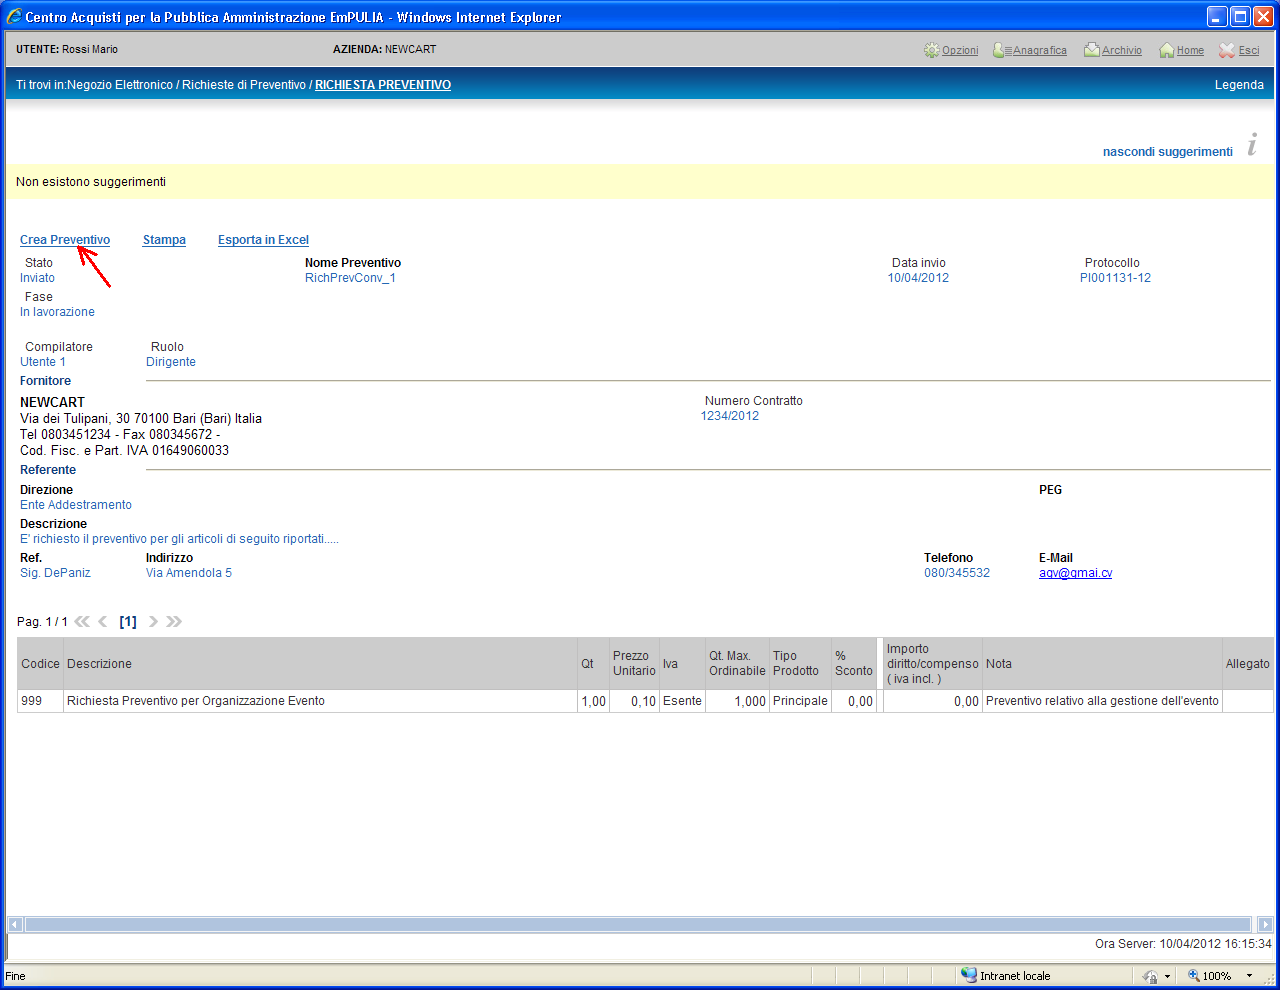The height and width of the screenshot is (990, 1281).
Task: Click RICHIESTA PREVENTIVO breadcrumb link
Action: click(383, 85)
